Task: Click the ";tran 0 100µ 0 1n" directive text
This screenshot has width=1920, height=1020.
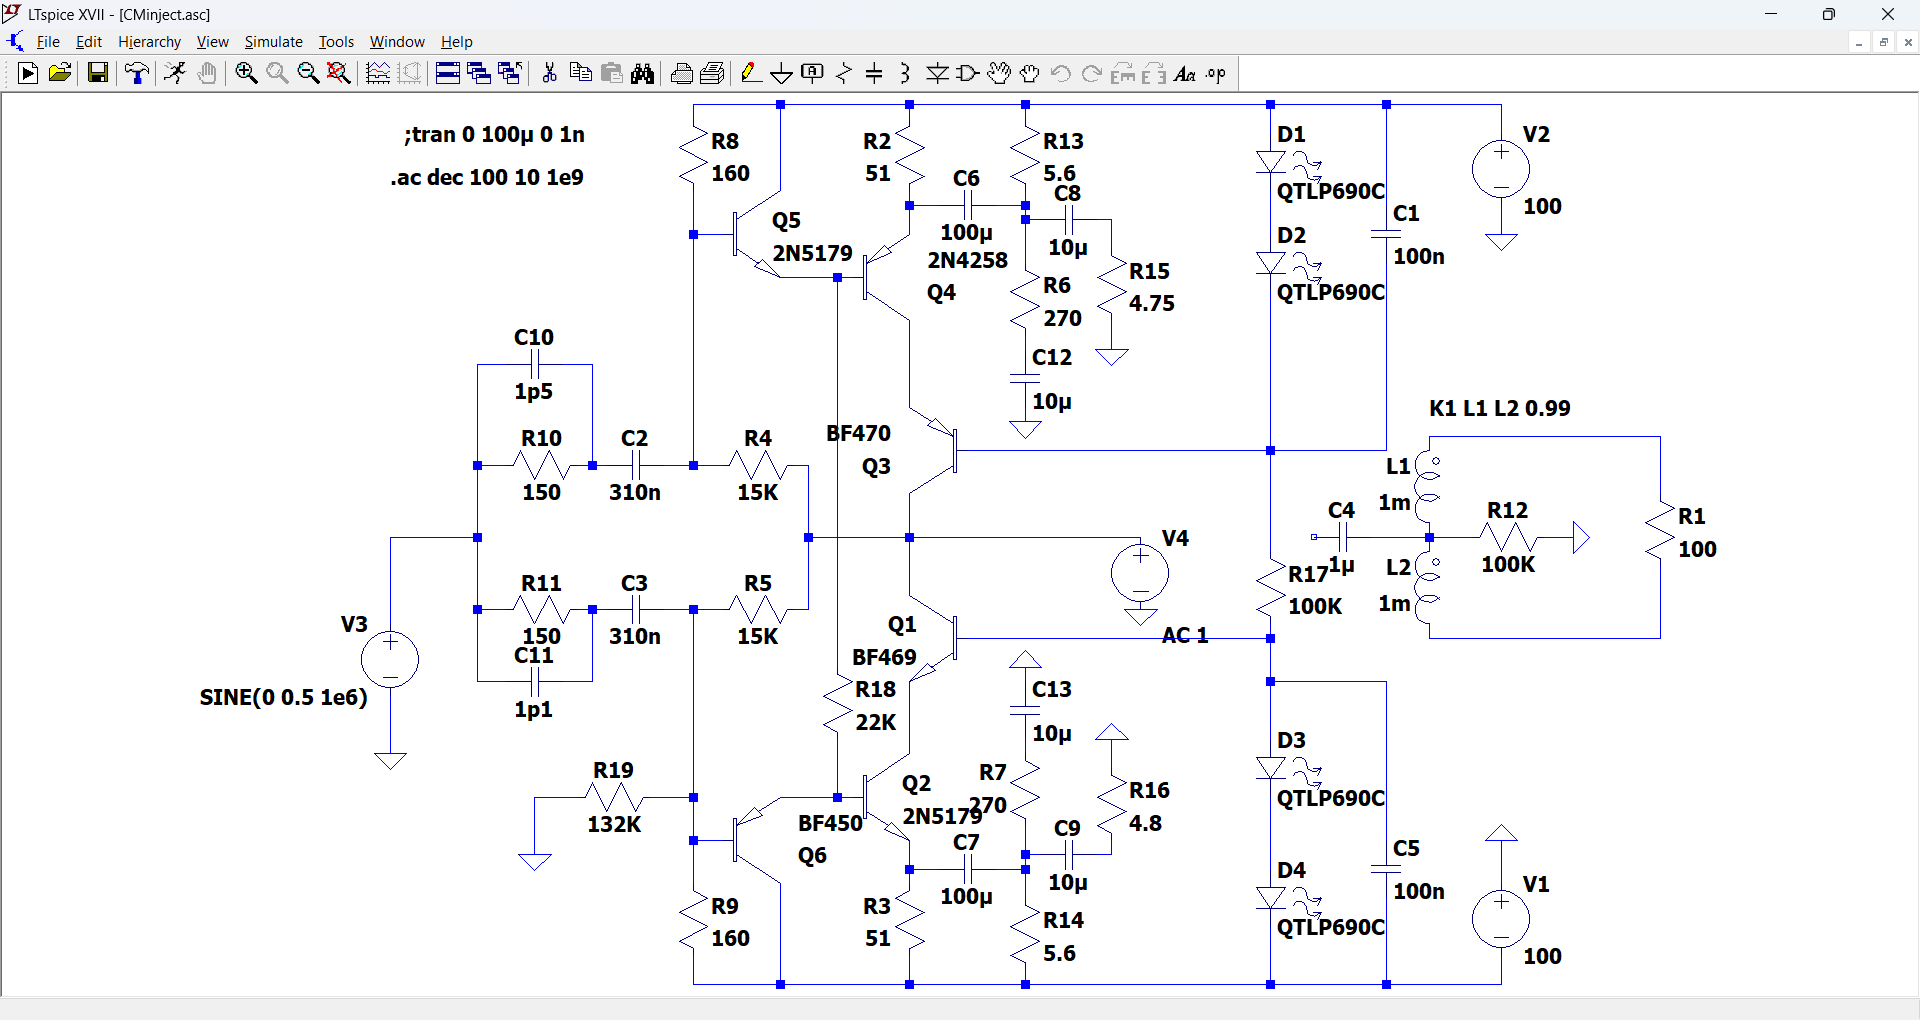Action: click(495, 134)
